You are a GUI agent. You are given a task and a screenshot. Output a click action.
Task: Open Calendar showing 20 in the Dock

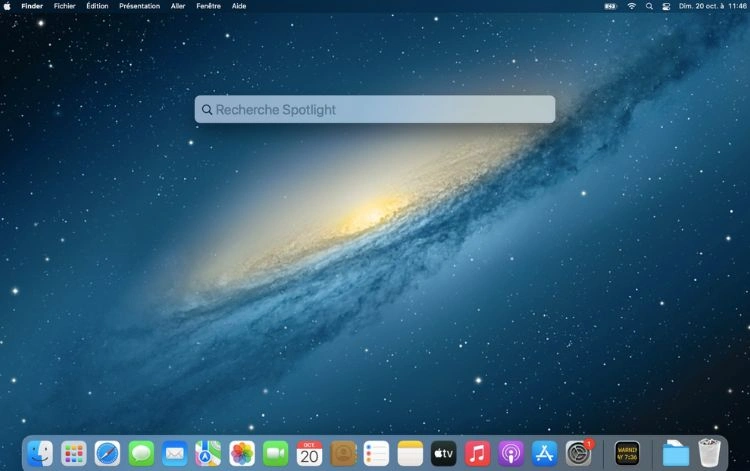pos(309,453)
